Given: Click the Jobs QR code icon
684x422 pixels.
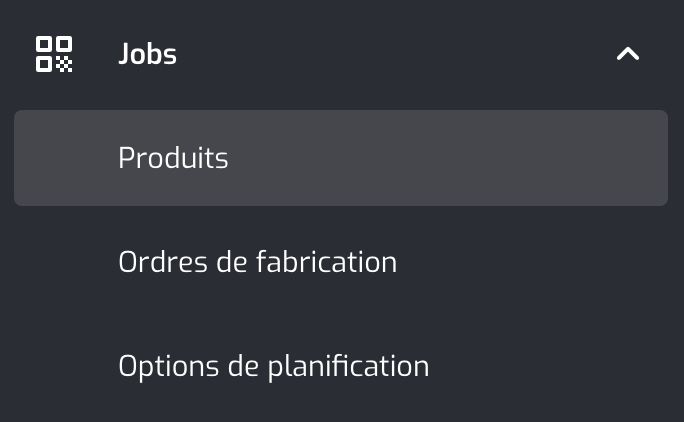Looking at the screenshot, I should click(54, 54).
